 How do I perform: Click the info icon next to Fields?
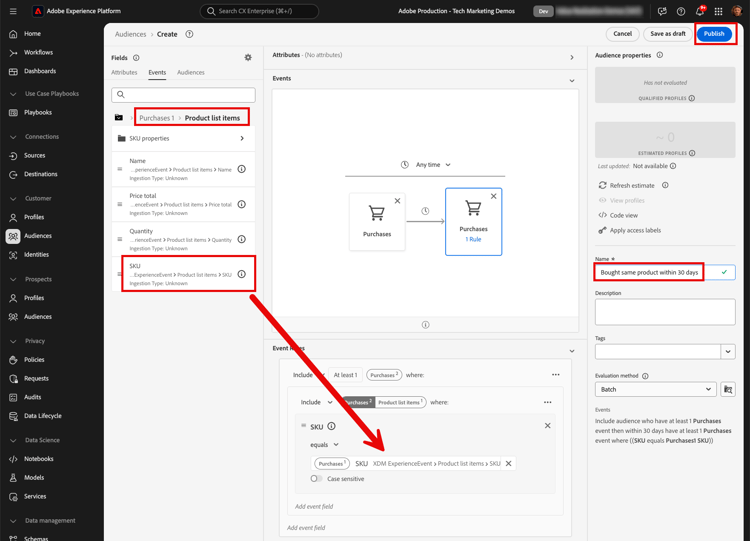pyautogui.click(x=136, y=58)
